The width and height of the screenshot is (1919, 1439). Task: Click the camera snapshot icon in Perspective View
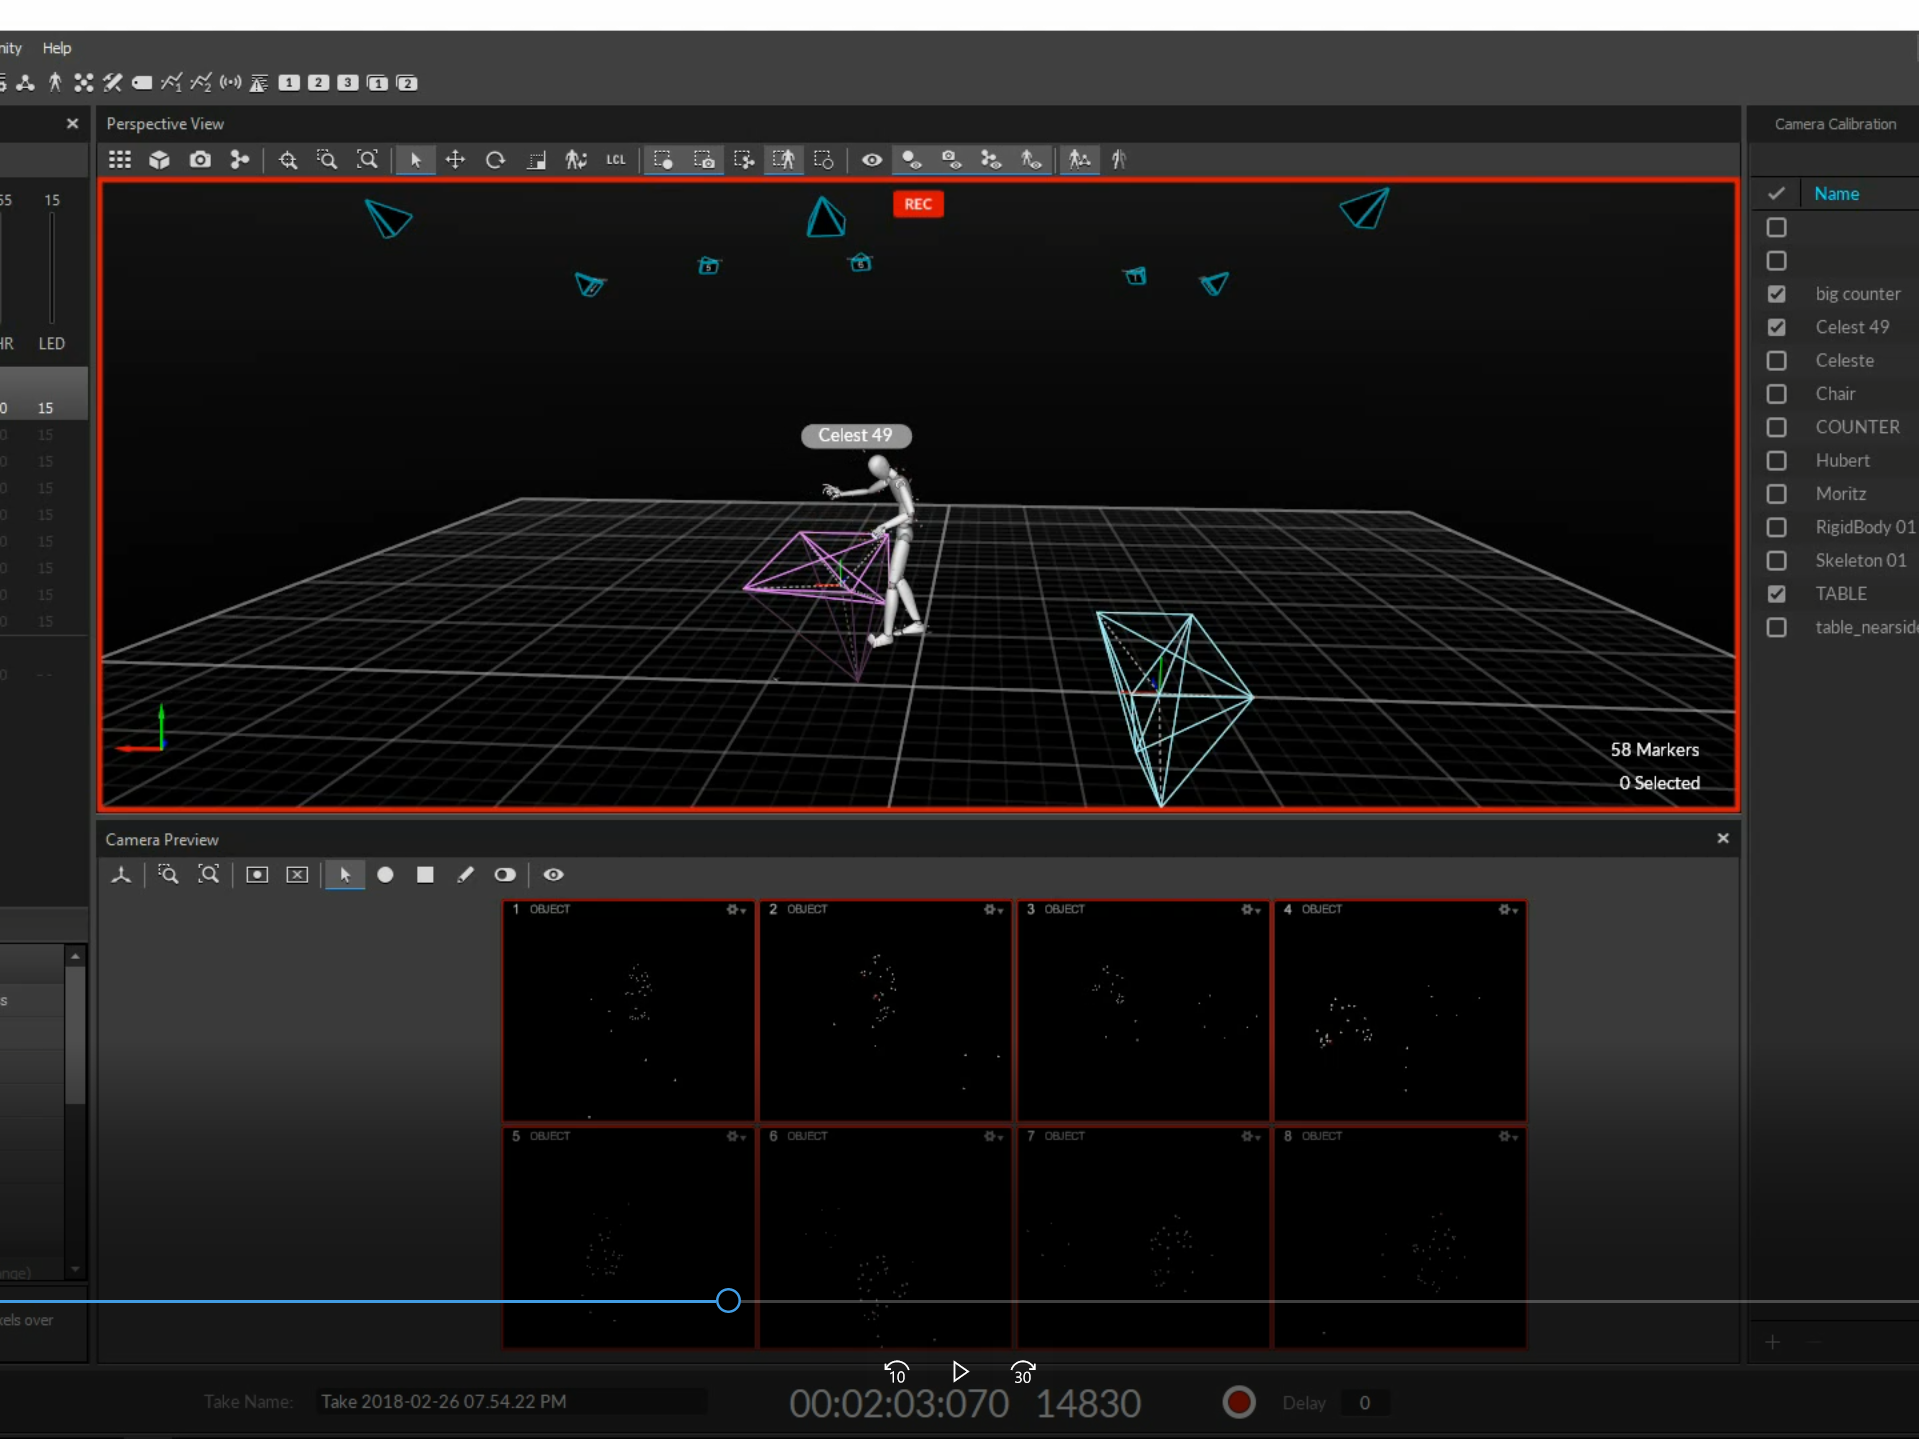click(200, 160)
